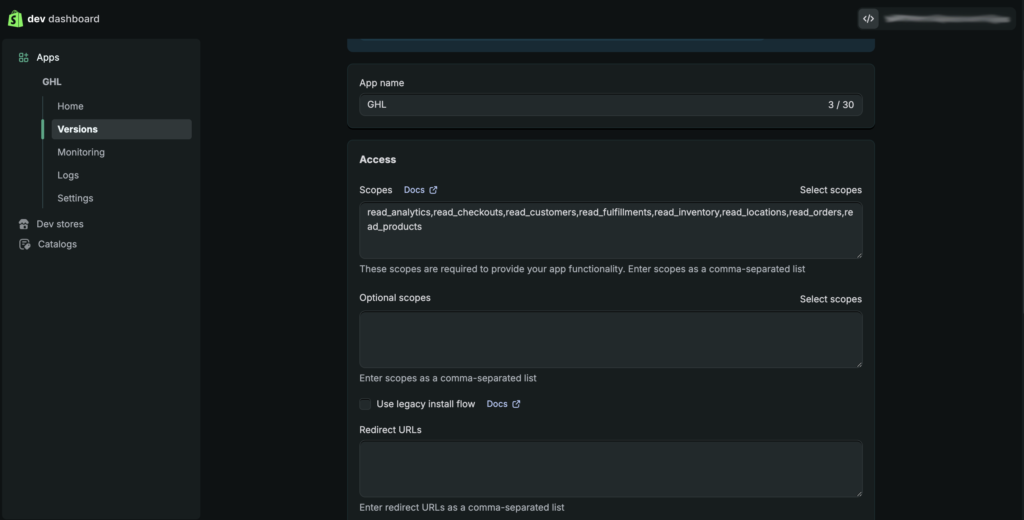Open Select scopes for required Scopes
The image size is (1024, 520).
830,190
